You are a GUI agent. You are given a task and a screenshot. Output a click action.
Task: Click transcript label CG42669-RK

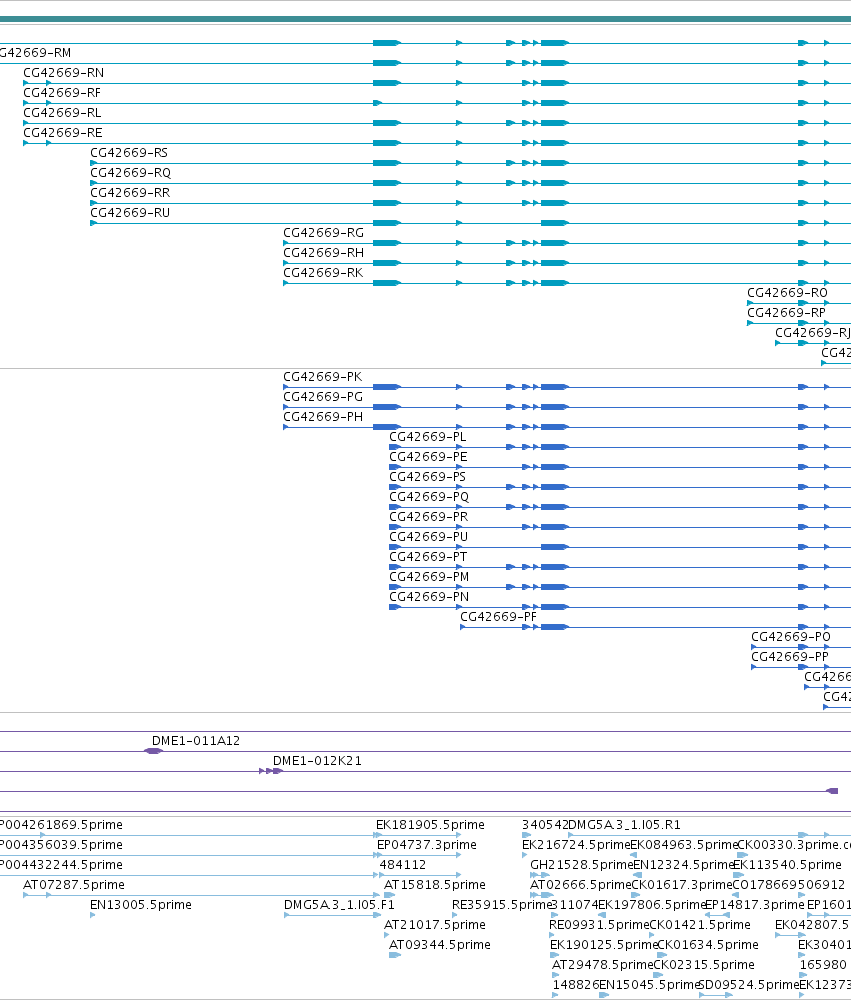[x=323, y=273]
